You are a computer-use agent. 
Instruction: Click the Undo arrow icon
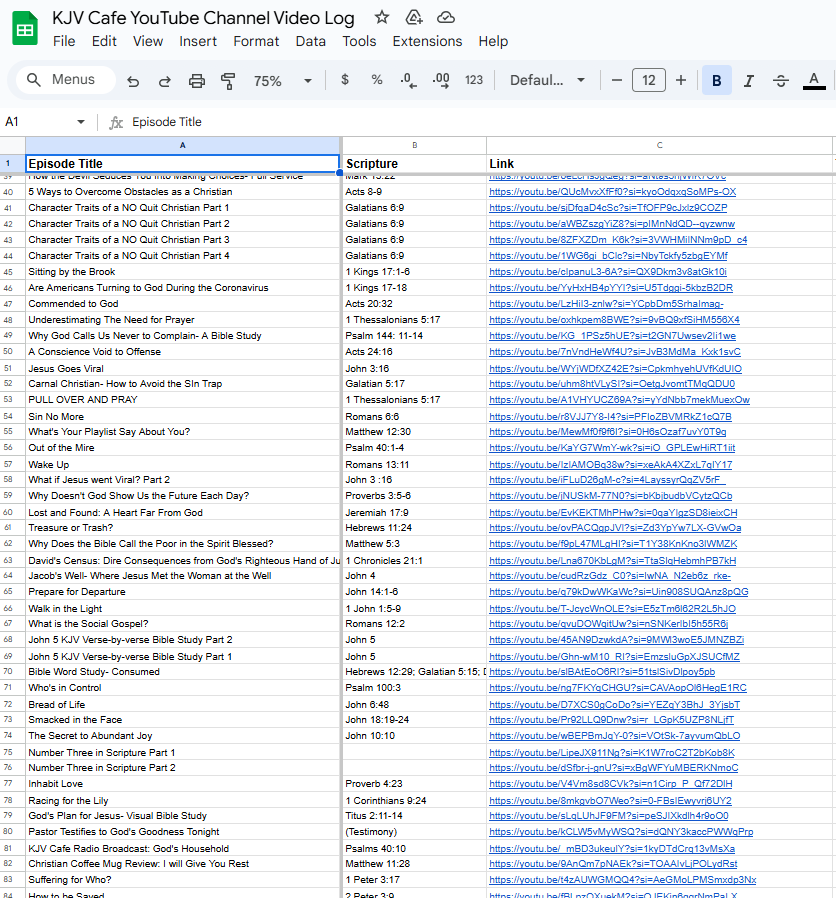133,81
